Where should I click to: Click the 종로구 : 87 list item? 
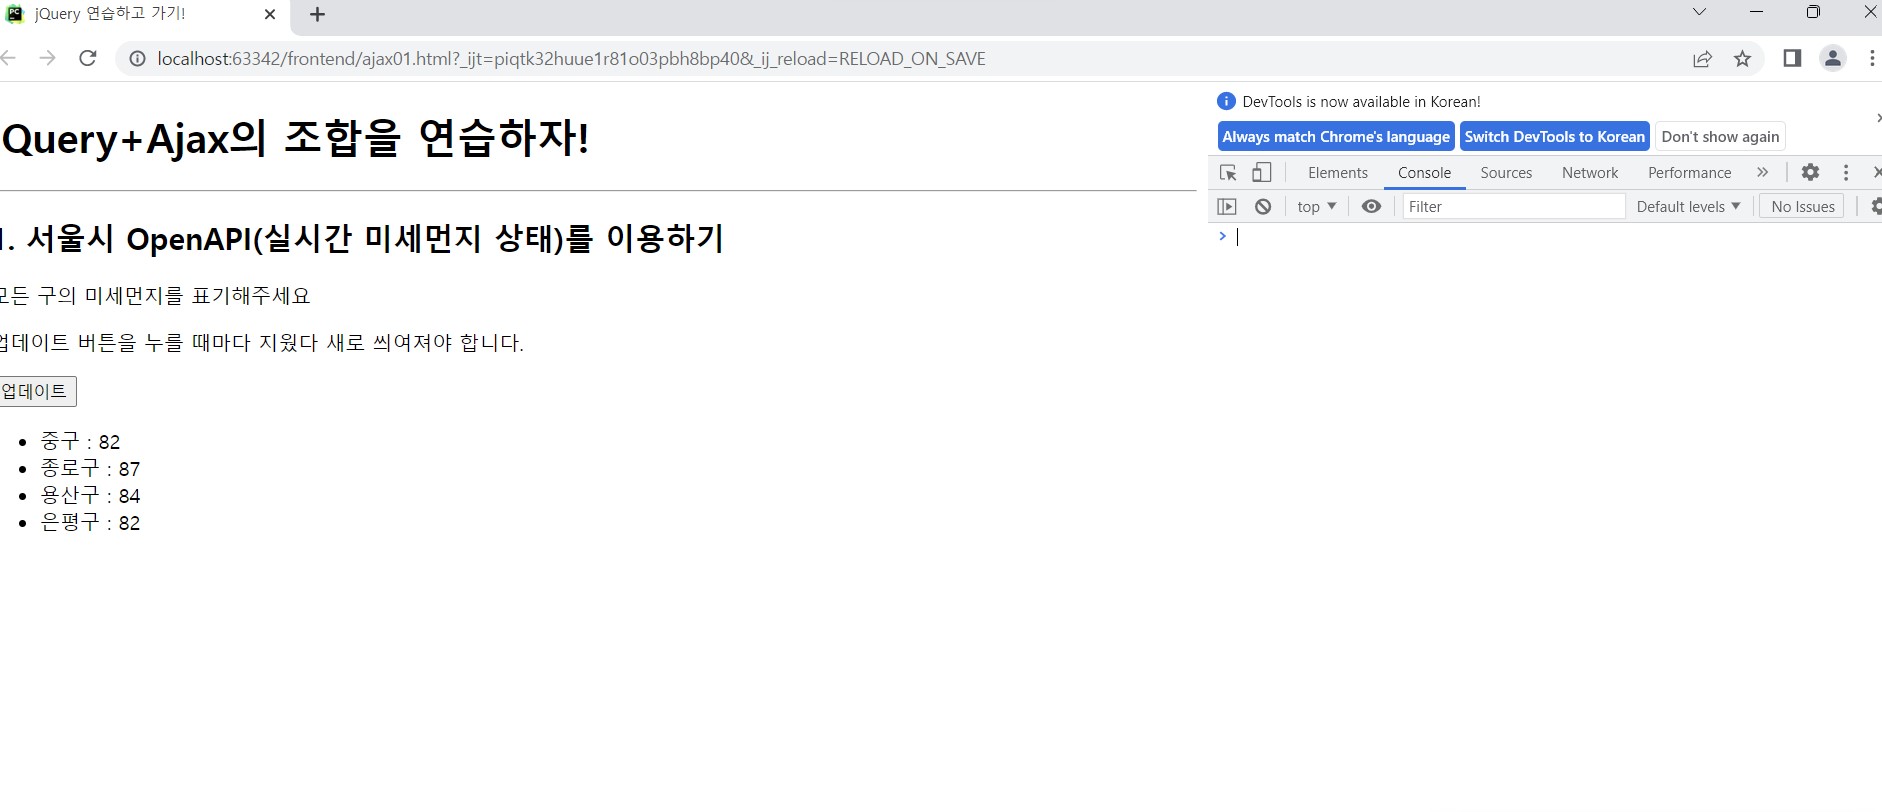coord(90,469)
